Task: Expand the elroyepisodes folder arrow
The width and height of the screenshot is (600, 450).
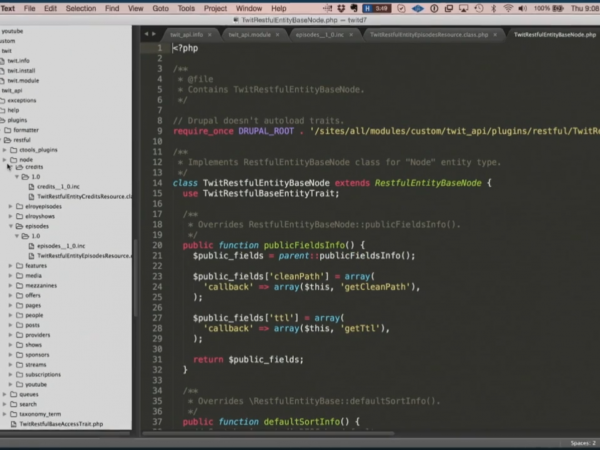Action: coord(10,205)
